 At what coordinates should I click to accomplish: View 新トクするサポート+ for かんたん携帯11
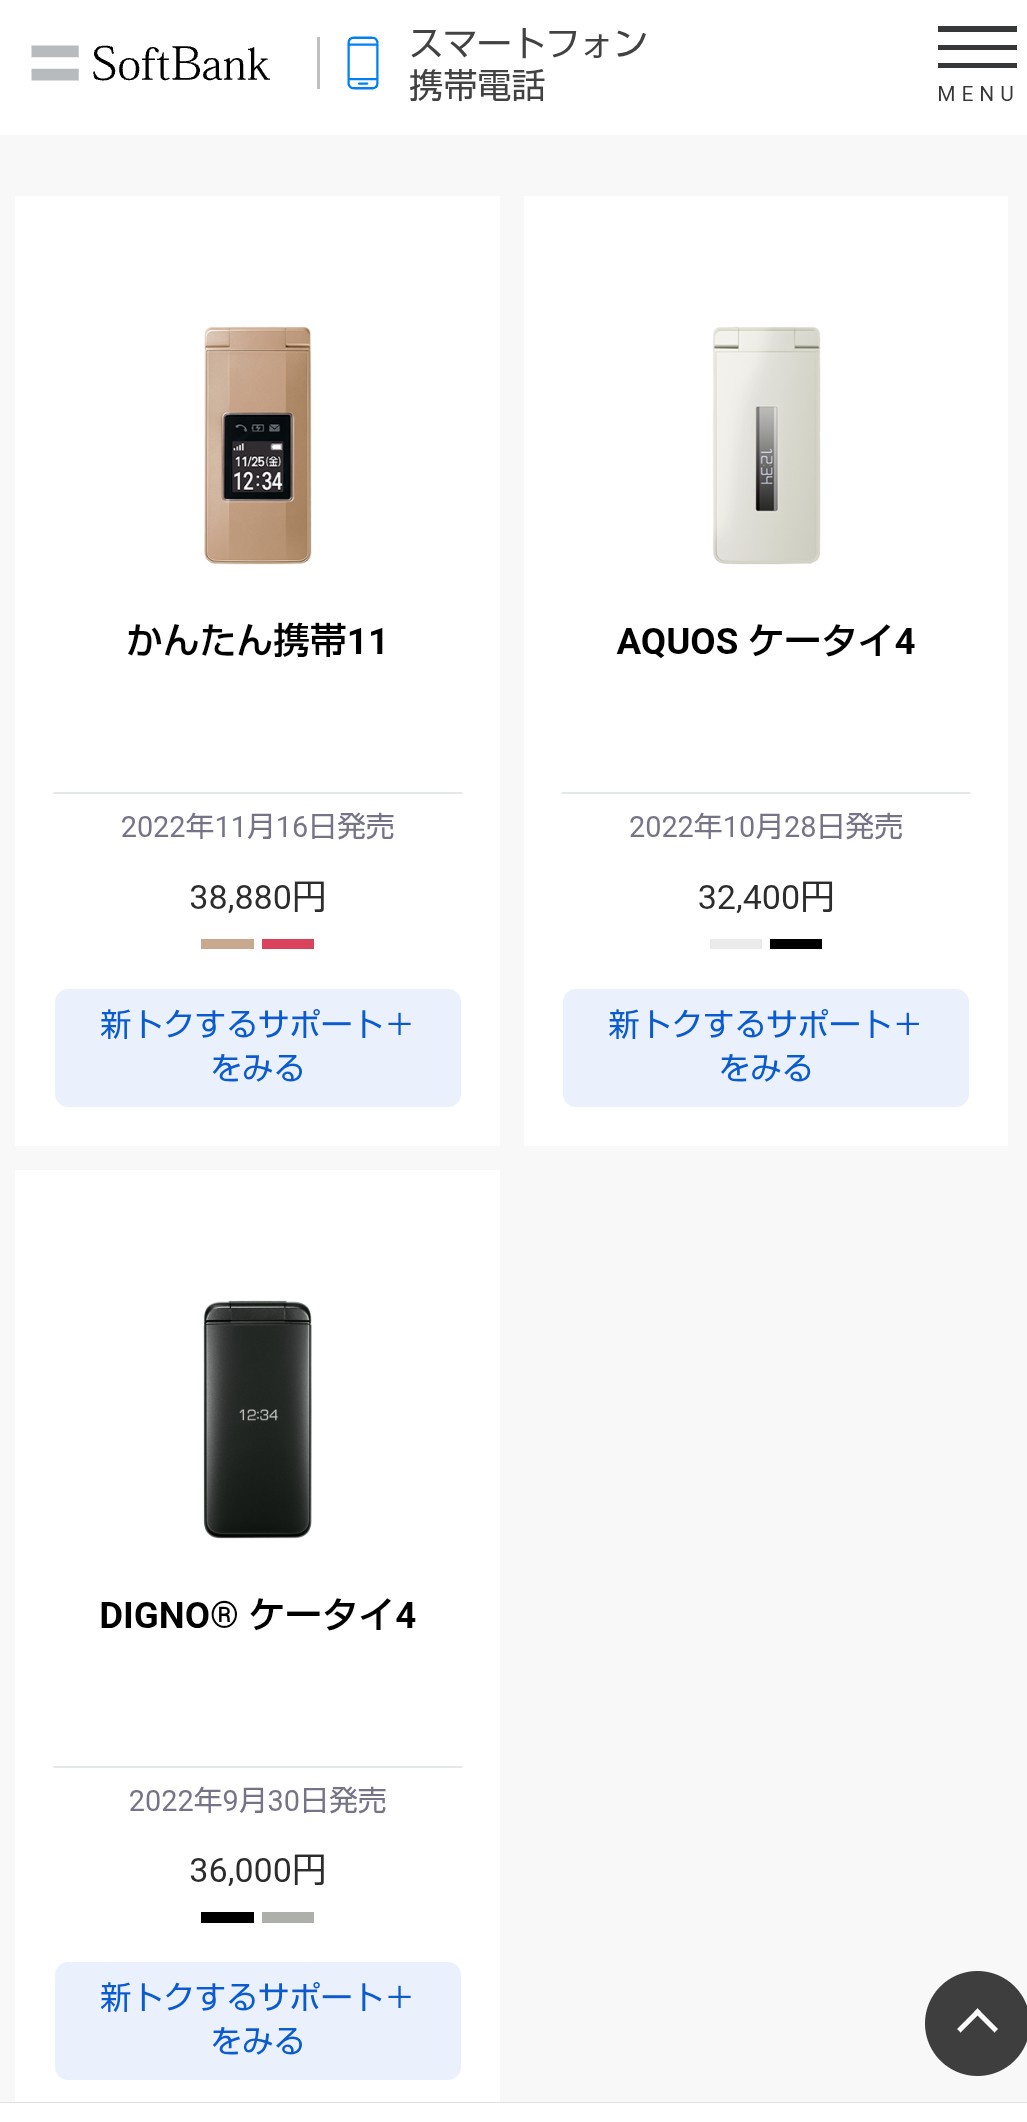pos(258,1047)
